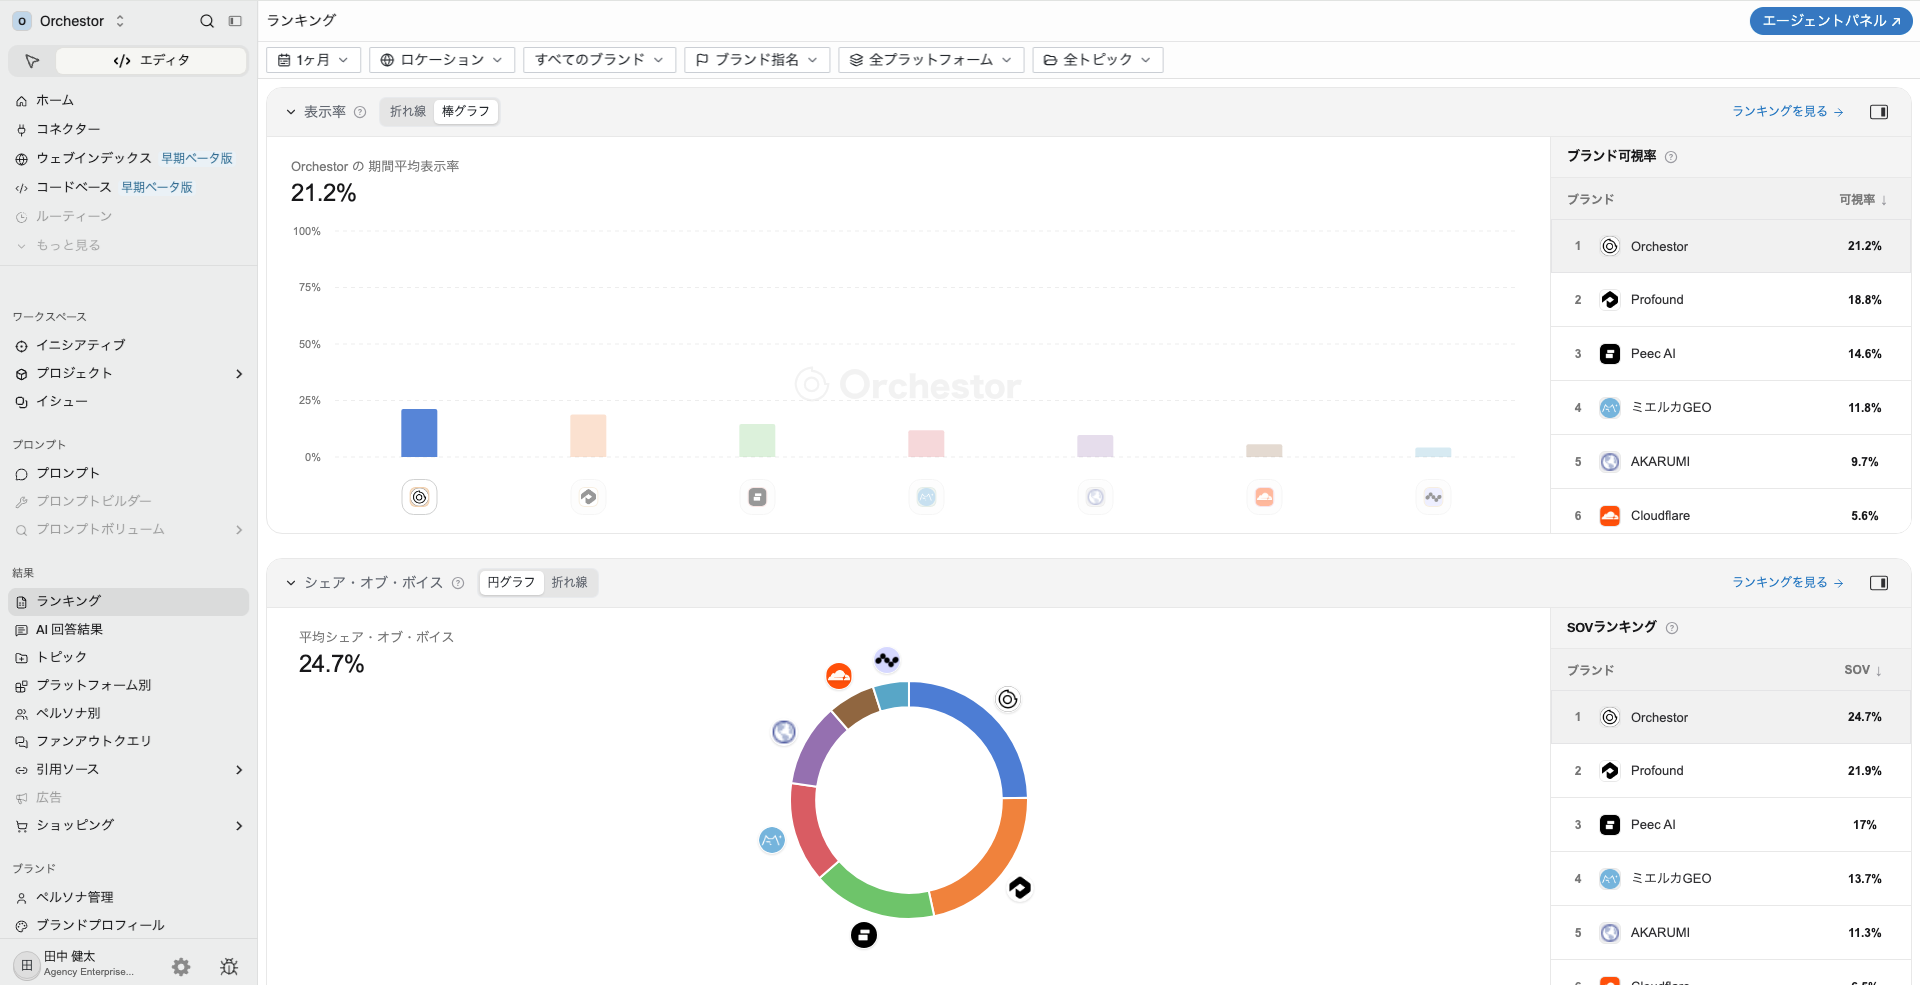Collapse the sidebar with the panel icon

pos(235,21)
